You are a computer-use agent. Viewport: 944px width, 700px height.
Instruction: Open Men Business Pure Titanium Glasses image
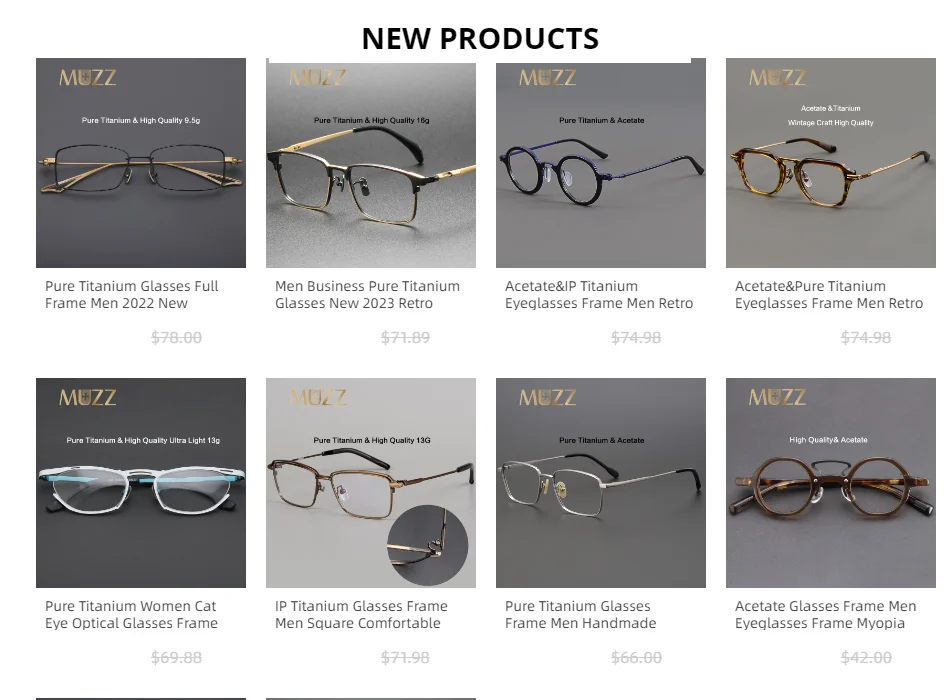(x=371, y=163)
